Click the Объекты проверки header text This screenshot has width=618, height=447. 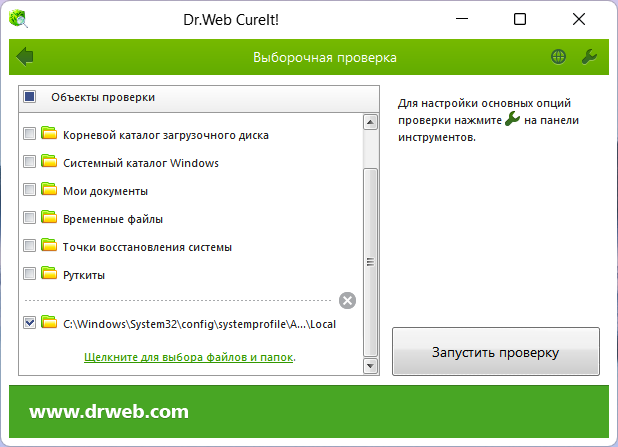103,97
